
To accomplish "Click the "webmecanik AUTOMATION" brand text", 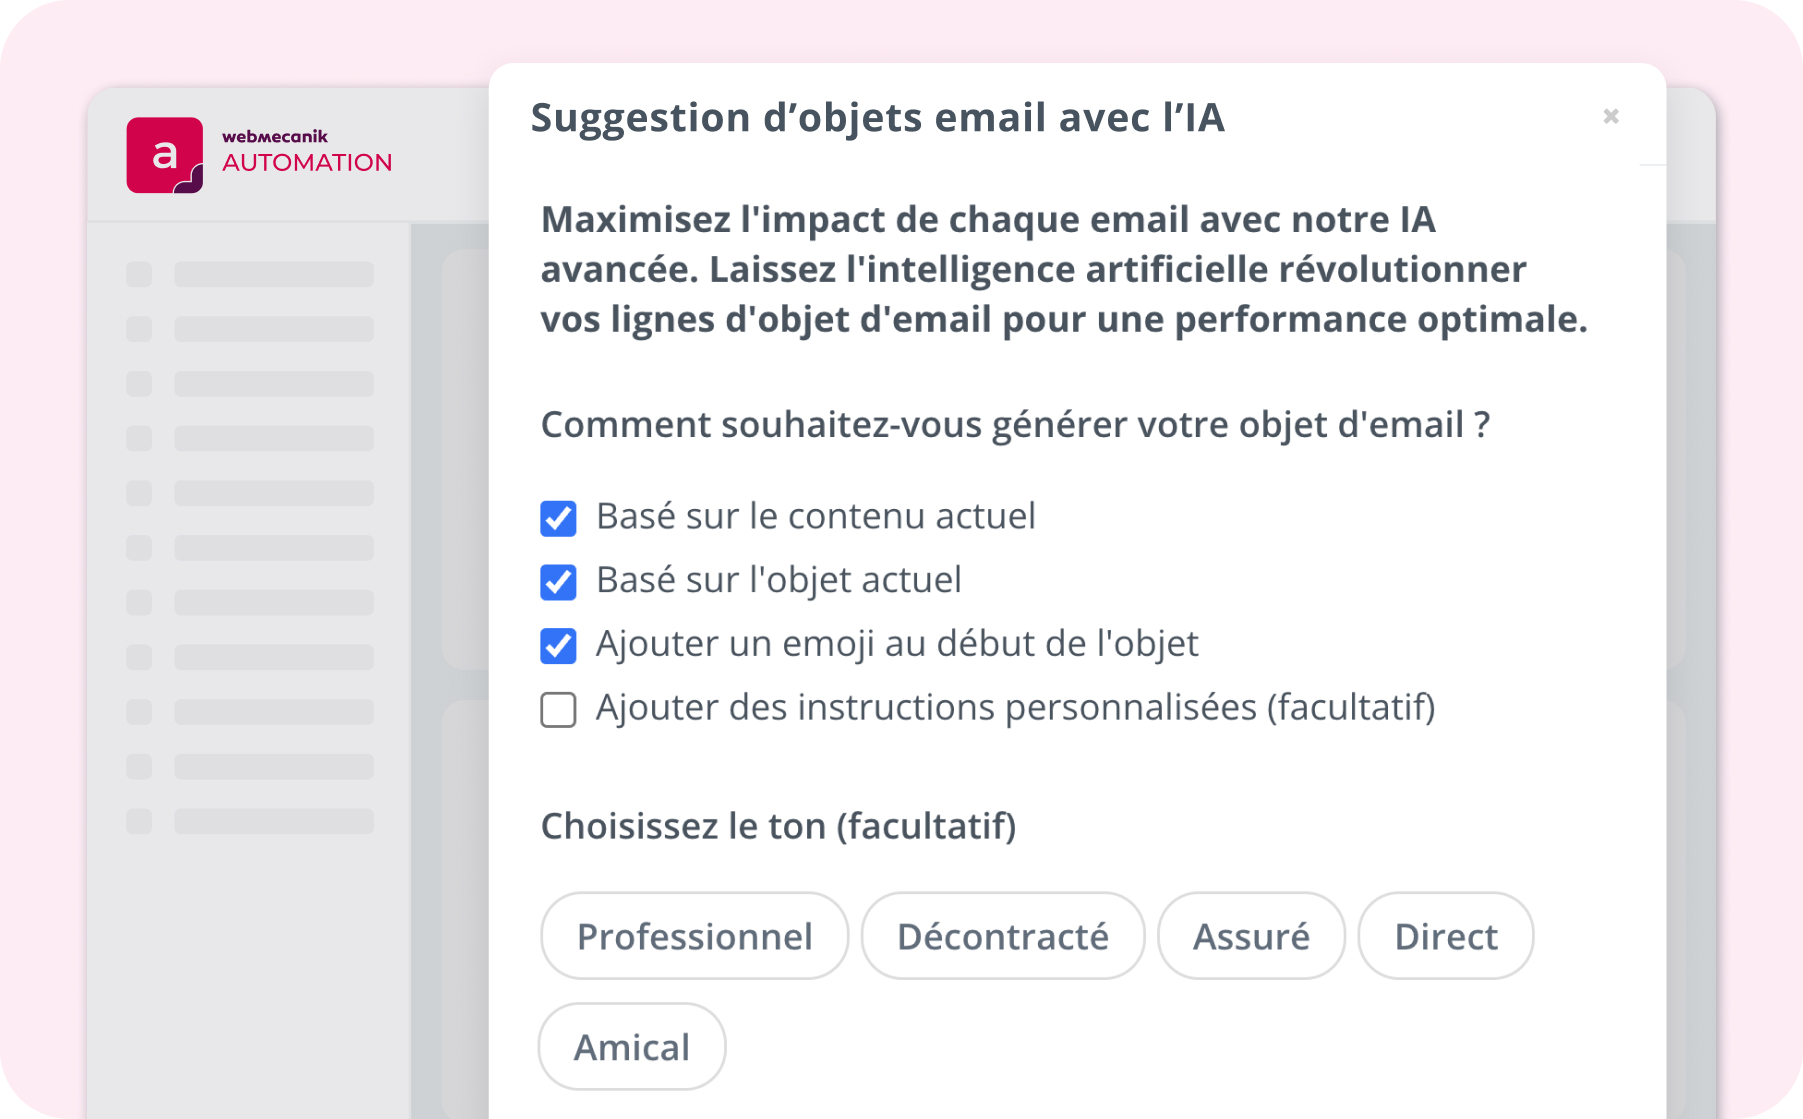I will (x=306, y=152).
